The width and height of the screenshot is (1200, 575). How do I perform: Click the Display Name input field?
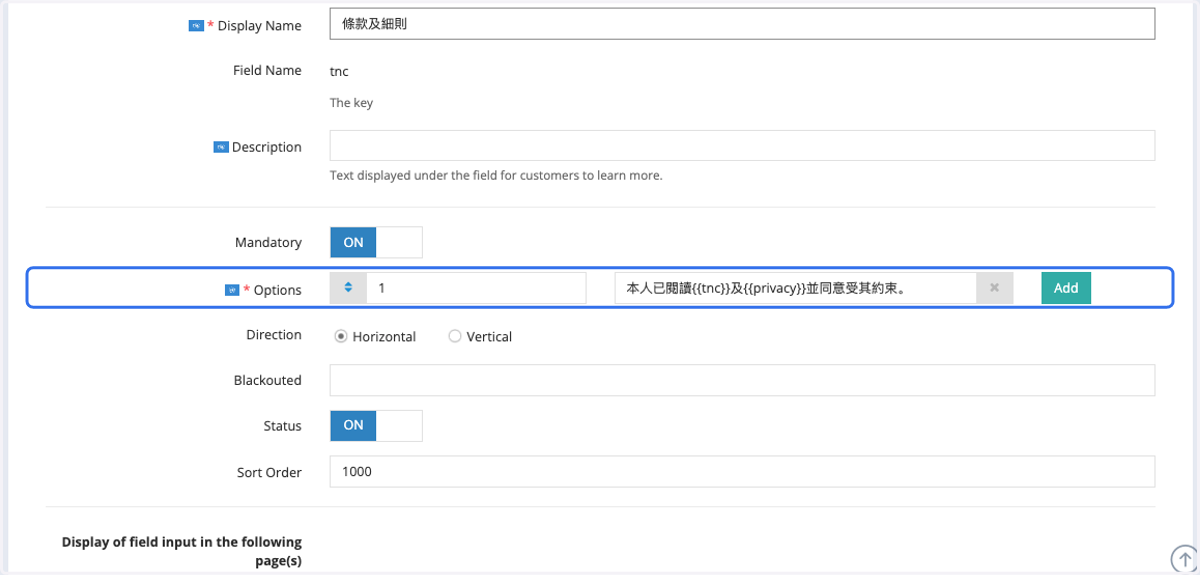[742, 24]
